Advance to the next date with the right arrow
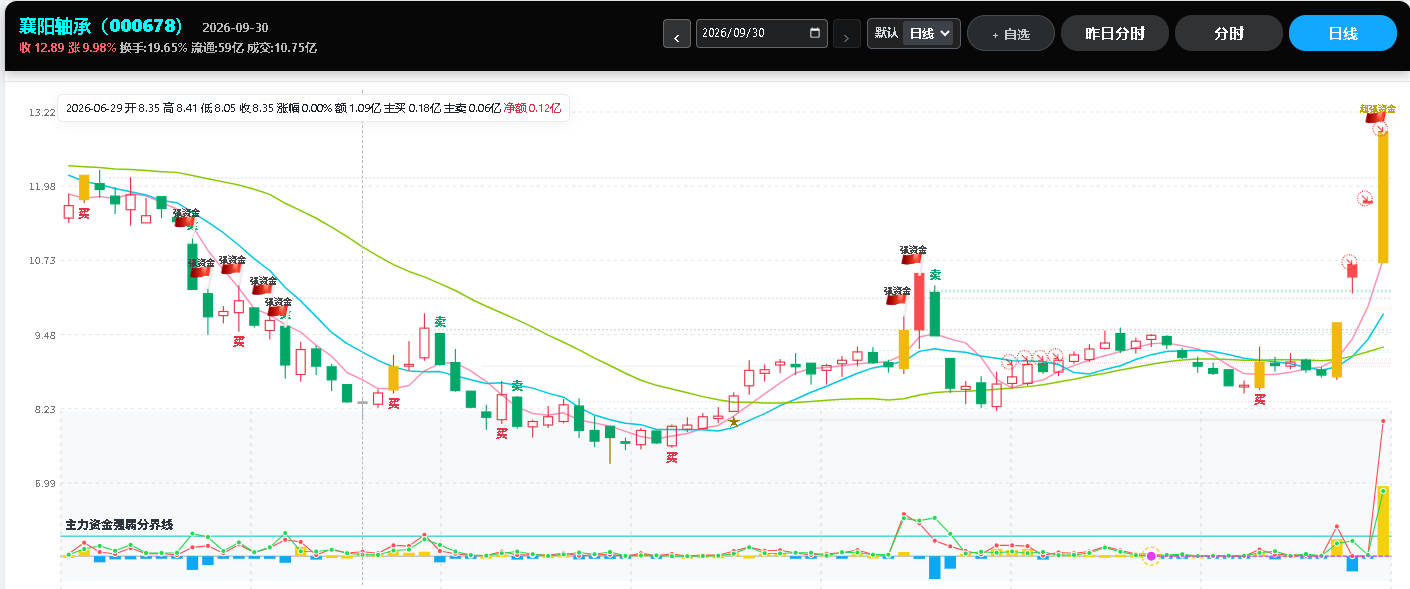Image resolution: width=1410 pixels, height=589 pixels. pyautogui.click(x=846, y=33)
